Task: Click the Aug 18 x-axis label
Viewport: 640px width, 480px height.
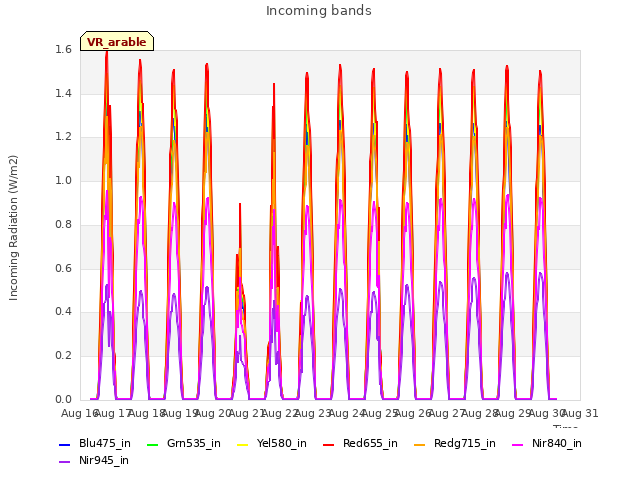Action: coord(147,413)
